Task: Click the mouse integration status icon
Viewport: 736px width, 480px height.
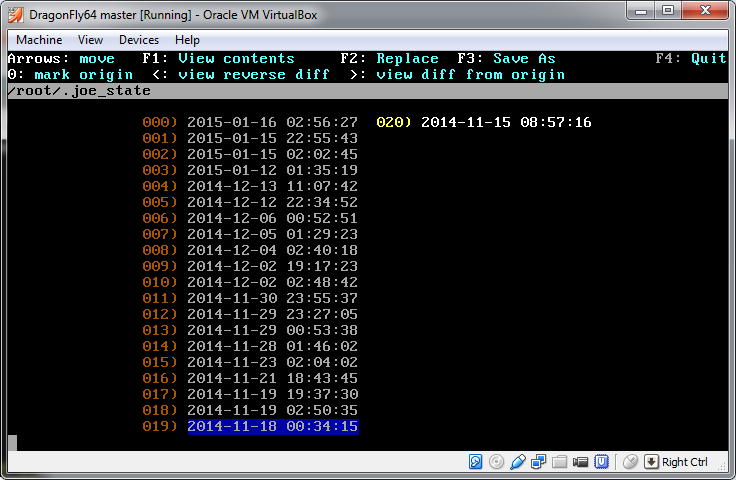Action: 630,462
